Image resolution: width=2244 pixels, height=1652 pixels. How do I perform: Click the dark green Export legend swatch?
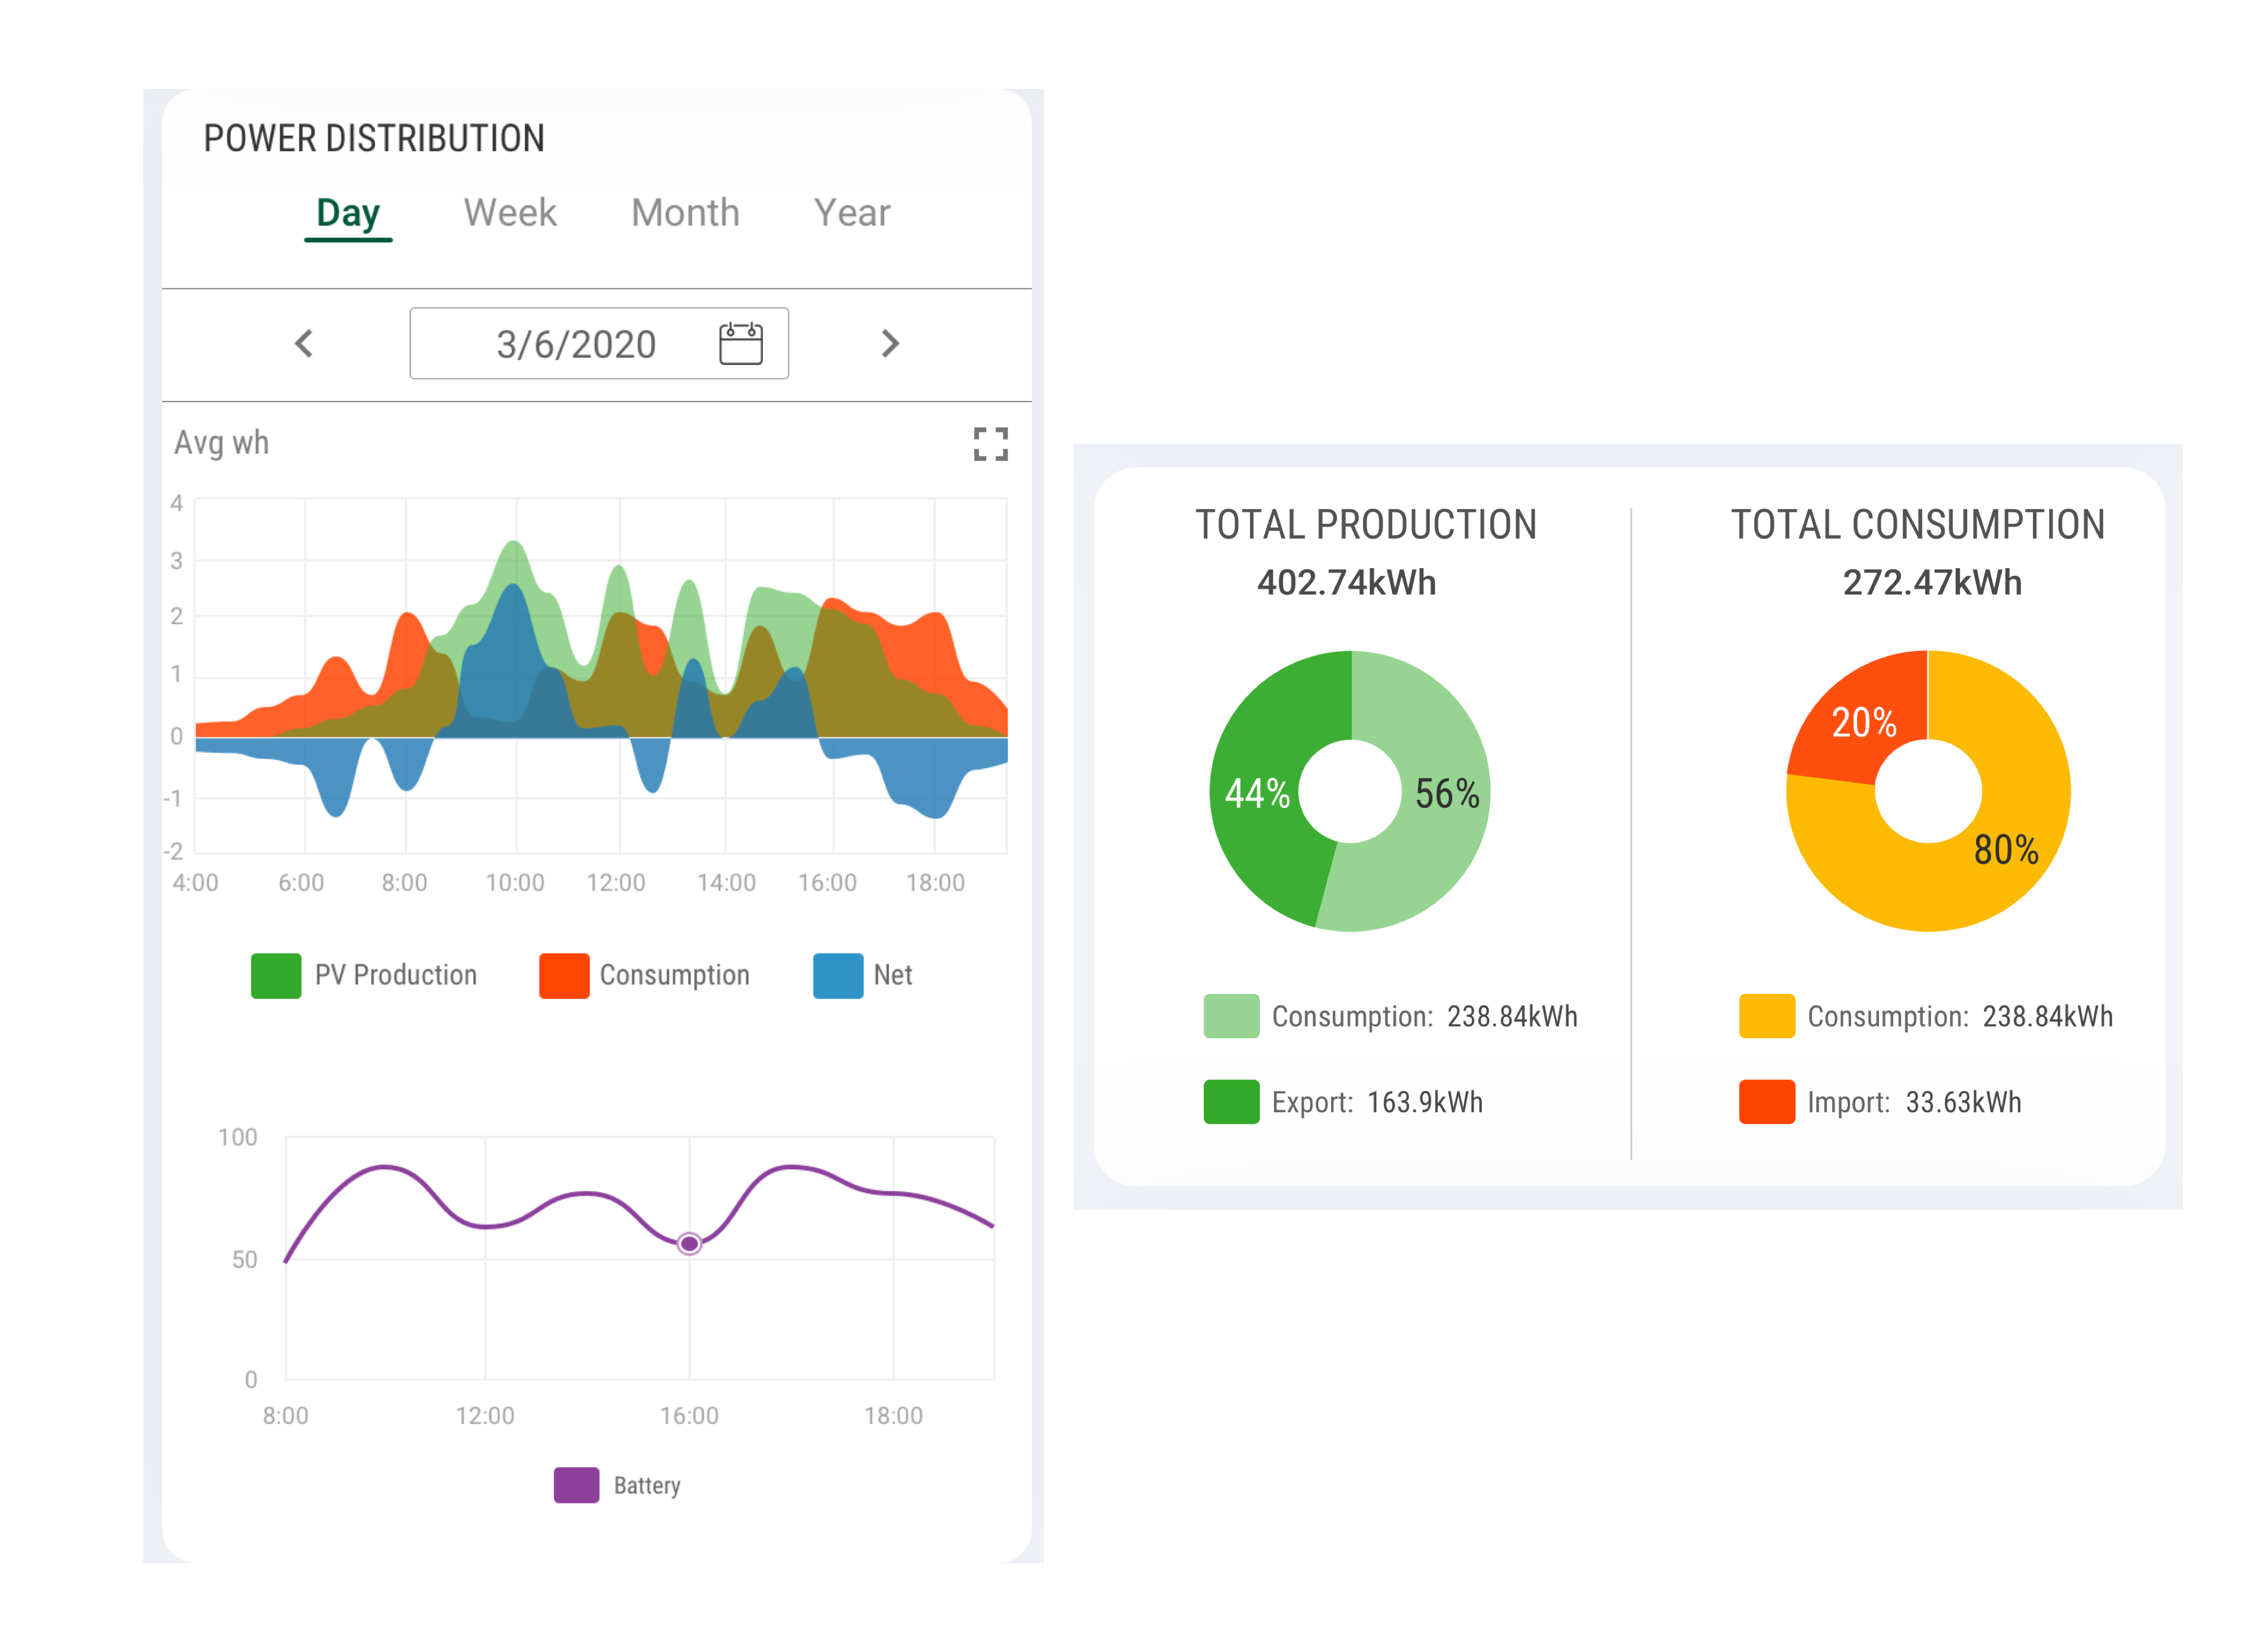click(x=1231, y=1101)
